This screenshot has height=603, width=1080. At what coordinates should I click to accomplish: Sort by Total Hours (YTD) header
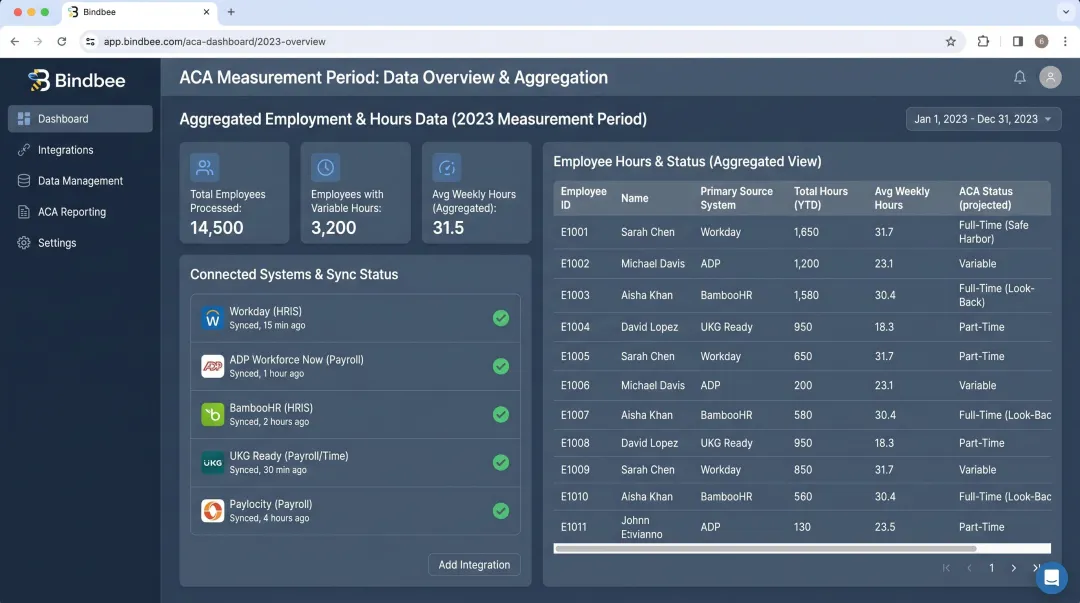pos(820,198)
